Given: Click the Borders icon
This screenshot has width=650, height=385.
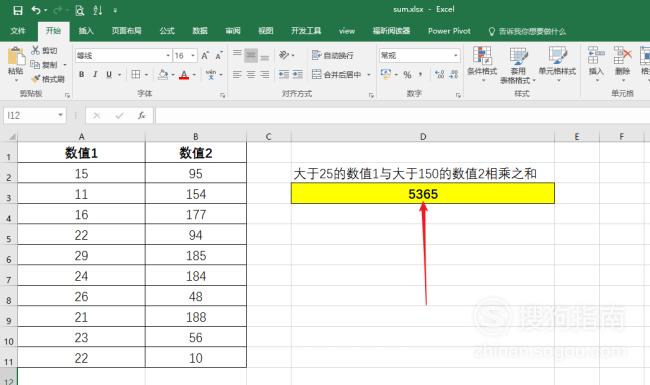Looking at the screenshot, I should (x=136, y=75).
